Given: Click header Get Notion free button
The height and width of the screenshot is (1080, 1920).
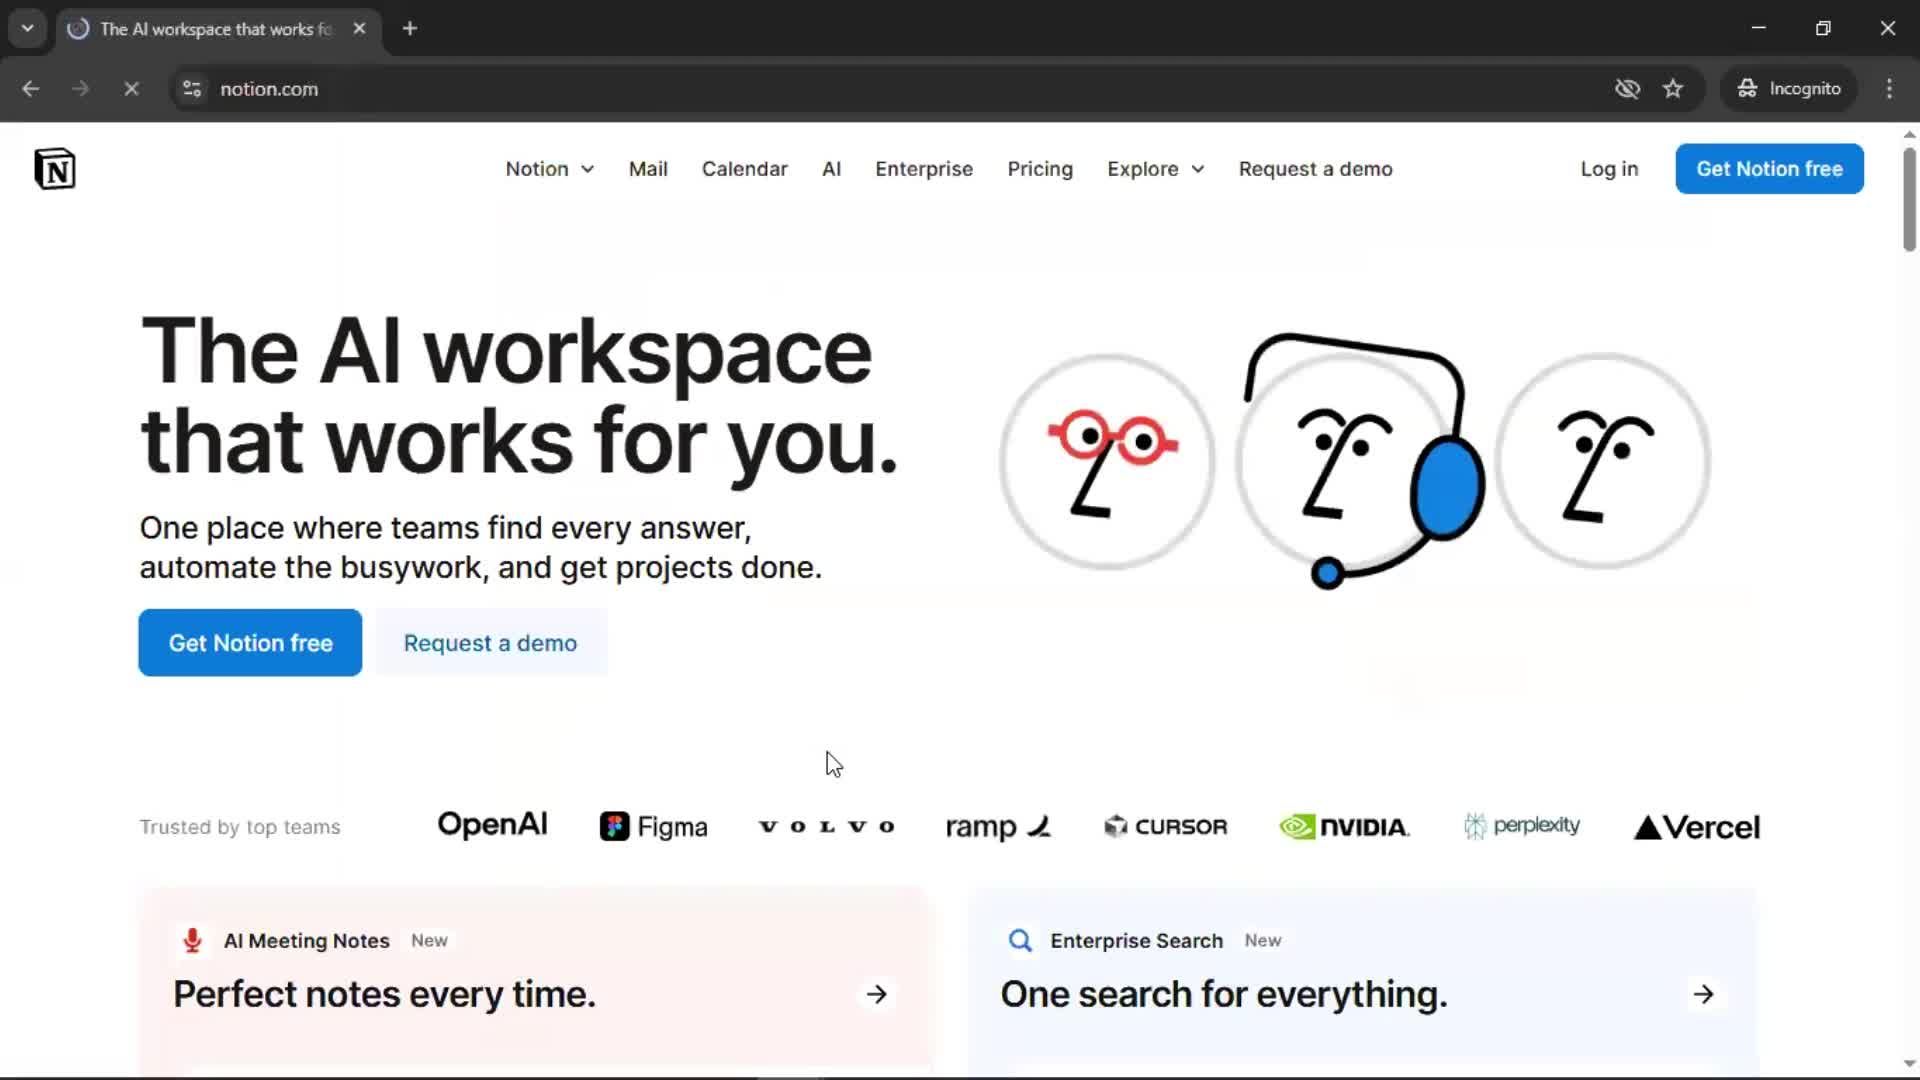Looking at the screenshot, I should click(1769, 169).
